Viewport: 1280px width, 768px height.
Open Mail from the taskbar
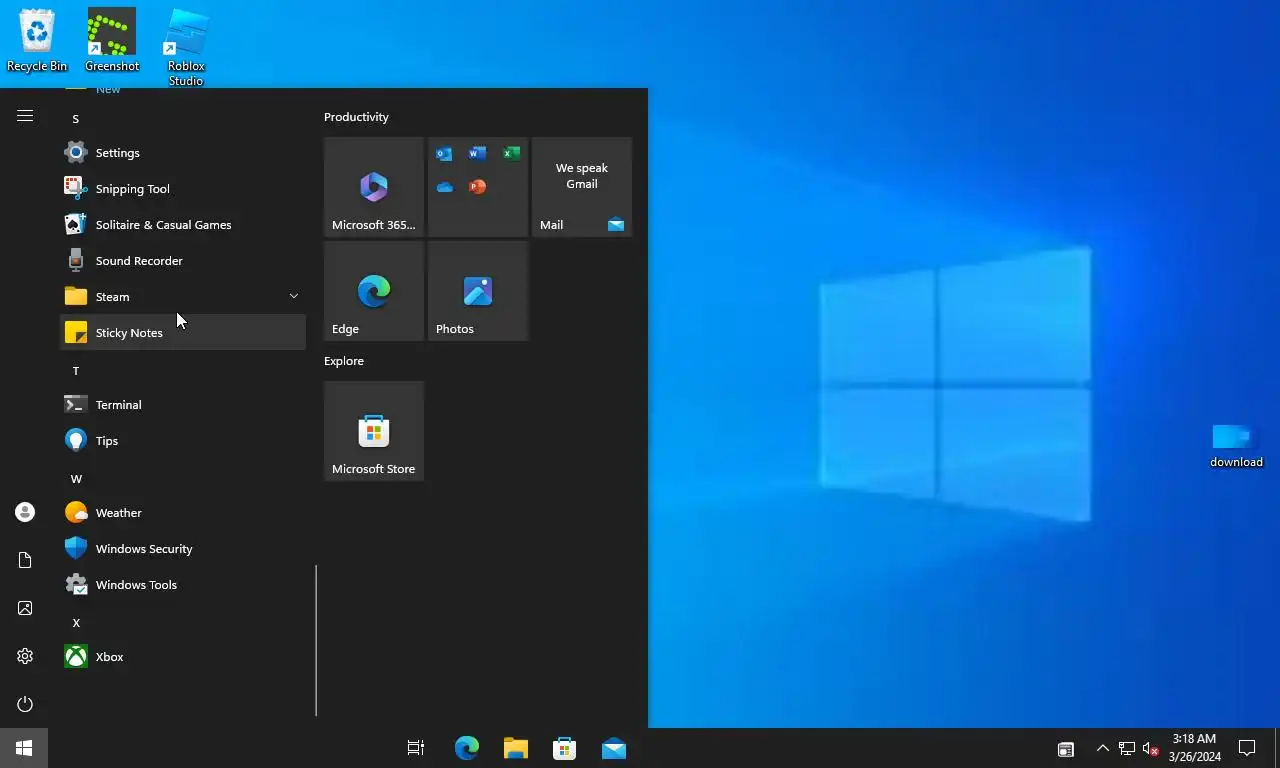pos(614,748)
